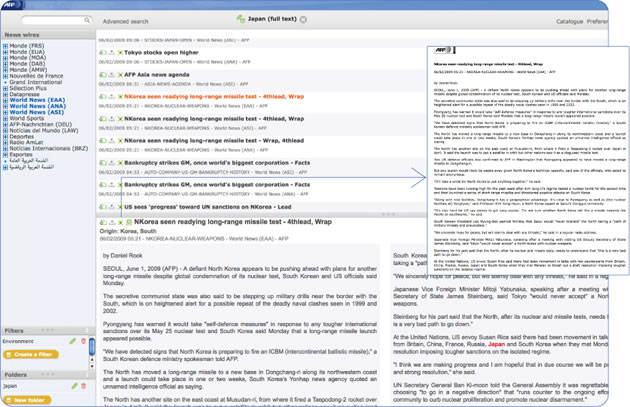The image size is (630, 407).
Task: Click the green icon beside Japan (full text)
Action: point(241,18)
